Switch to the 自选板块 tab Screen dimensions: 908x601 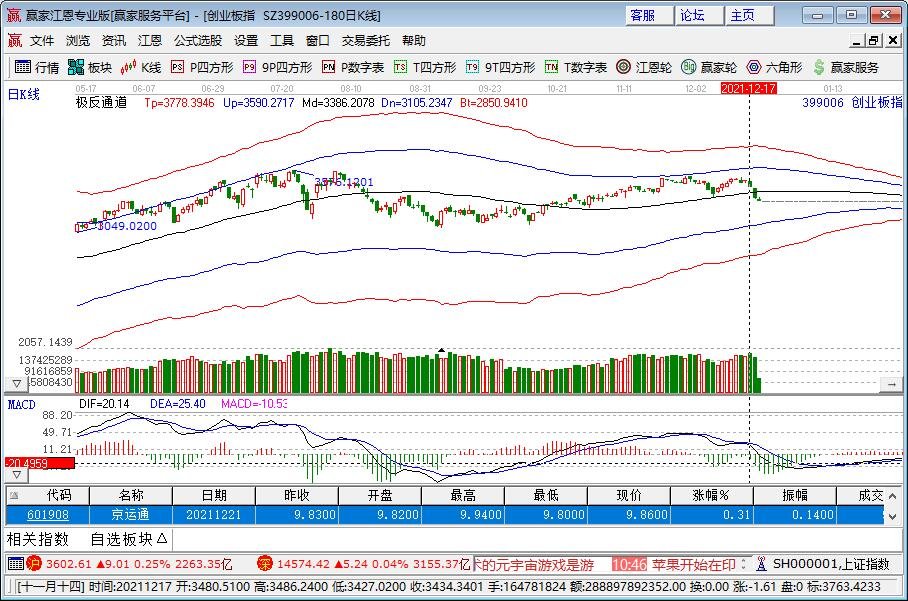(x=128, y=540)
